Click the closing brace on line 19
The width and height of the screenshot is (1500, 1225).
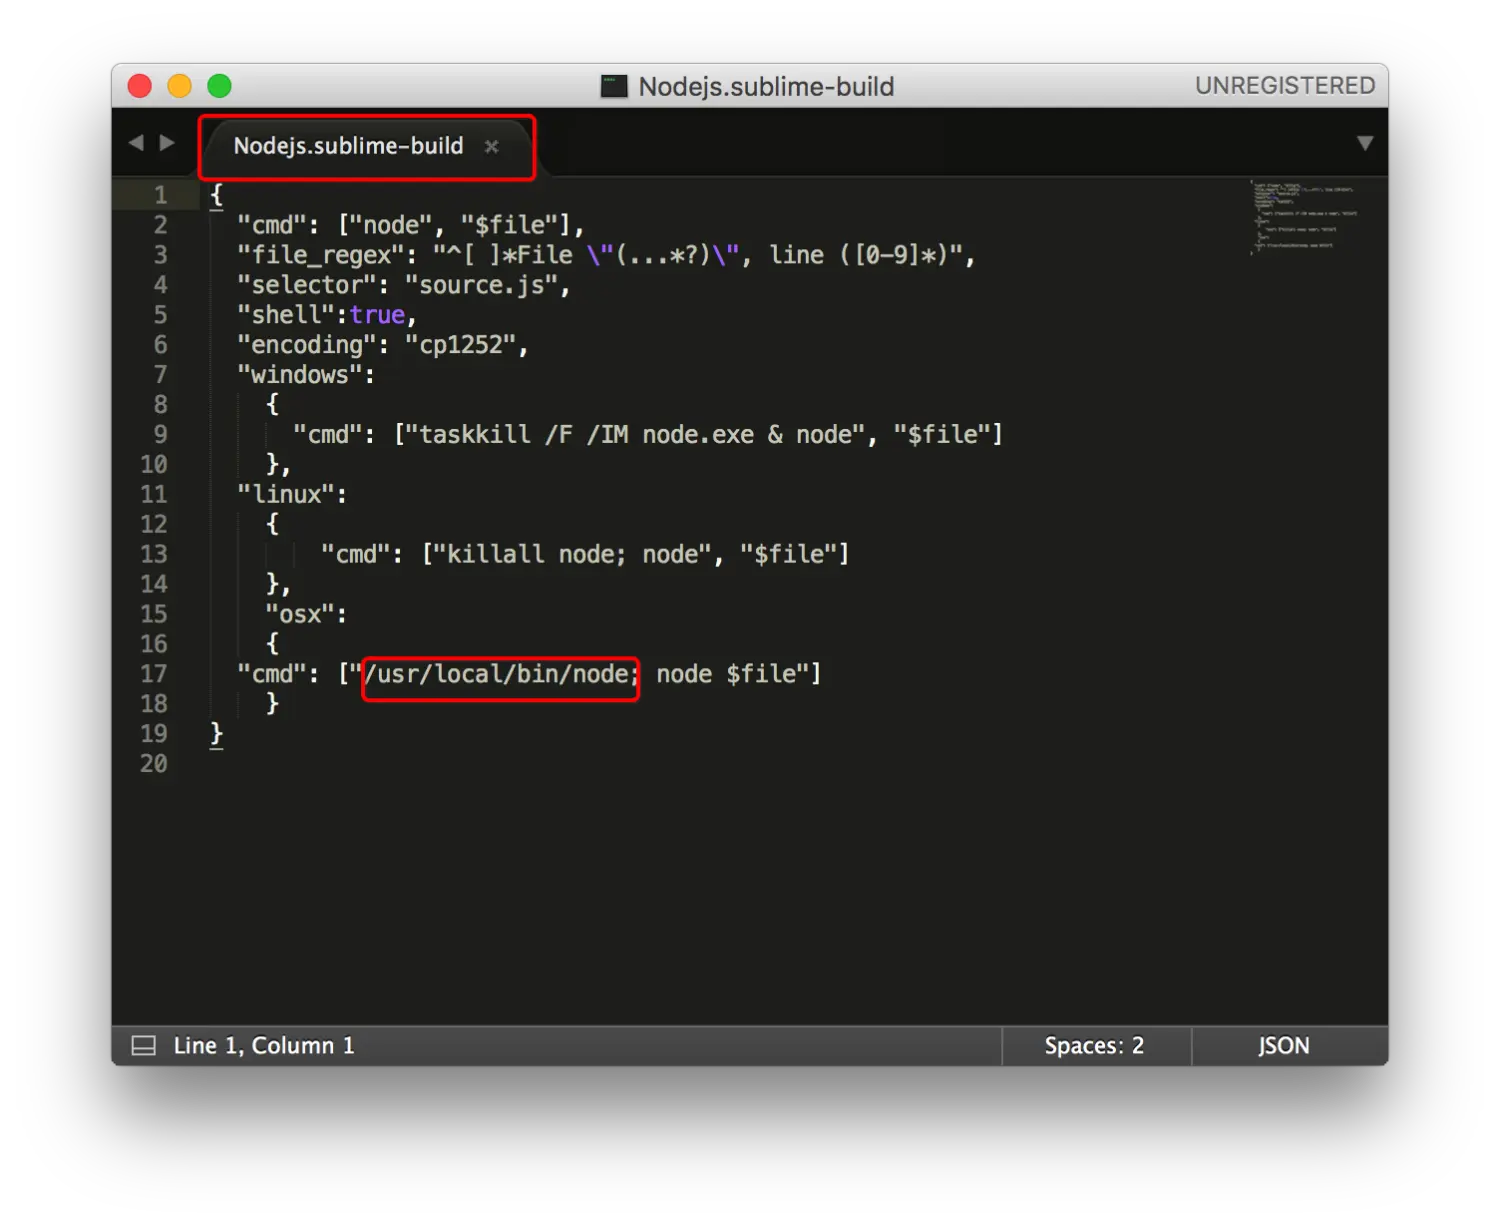pyautogui.click(x=216, y=734)
